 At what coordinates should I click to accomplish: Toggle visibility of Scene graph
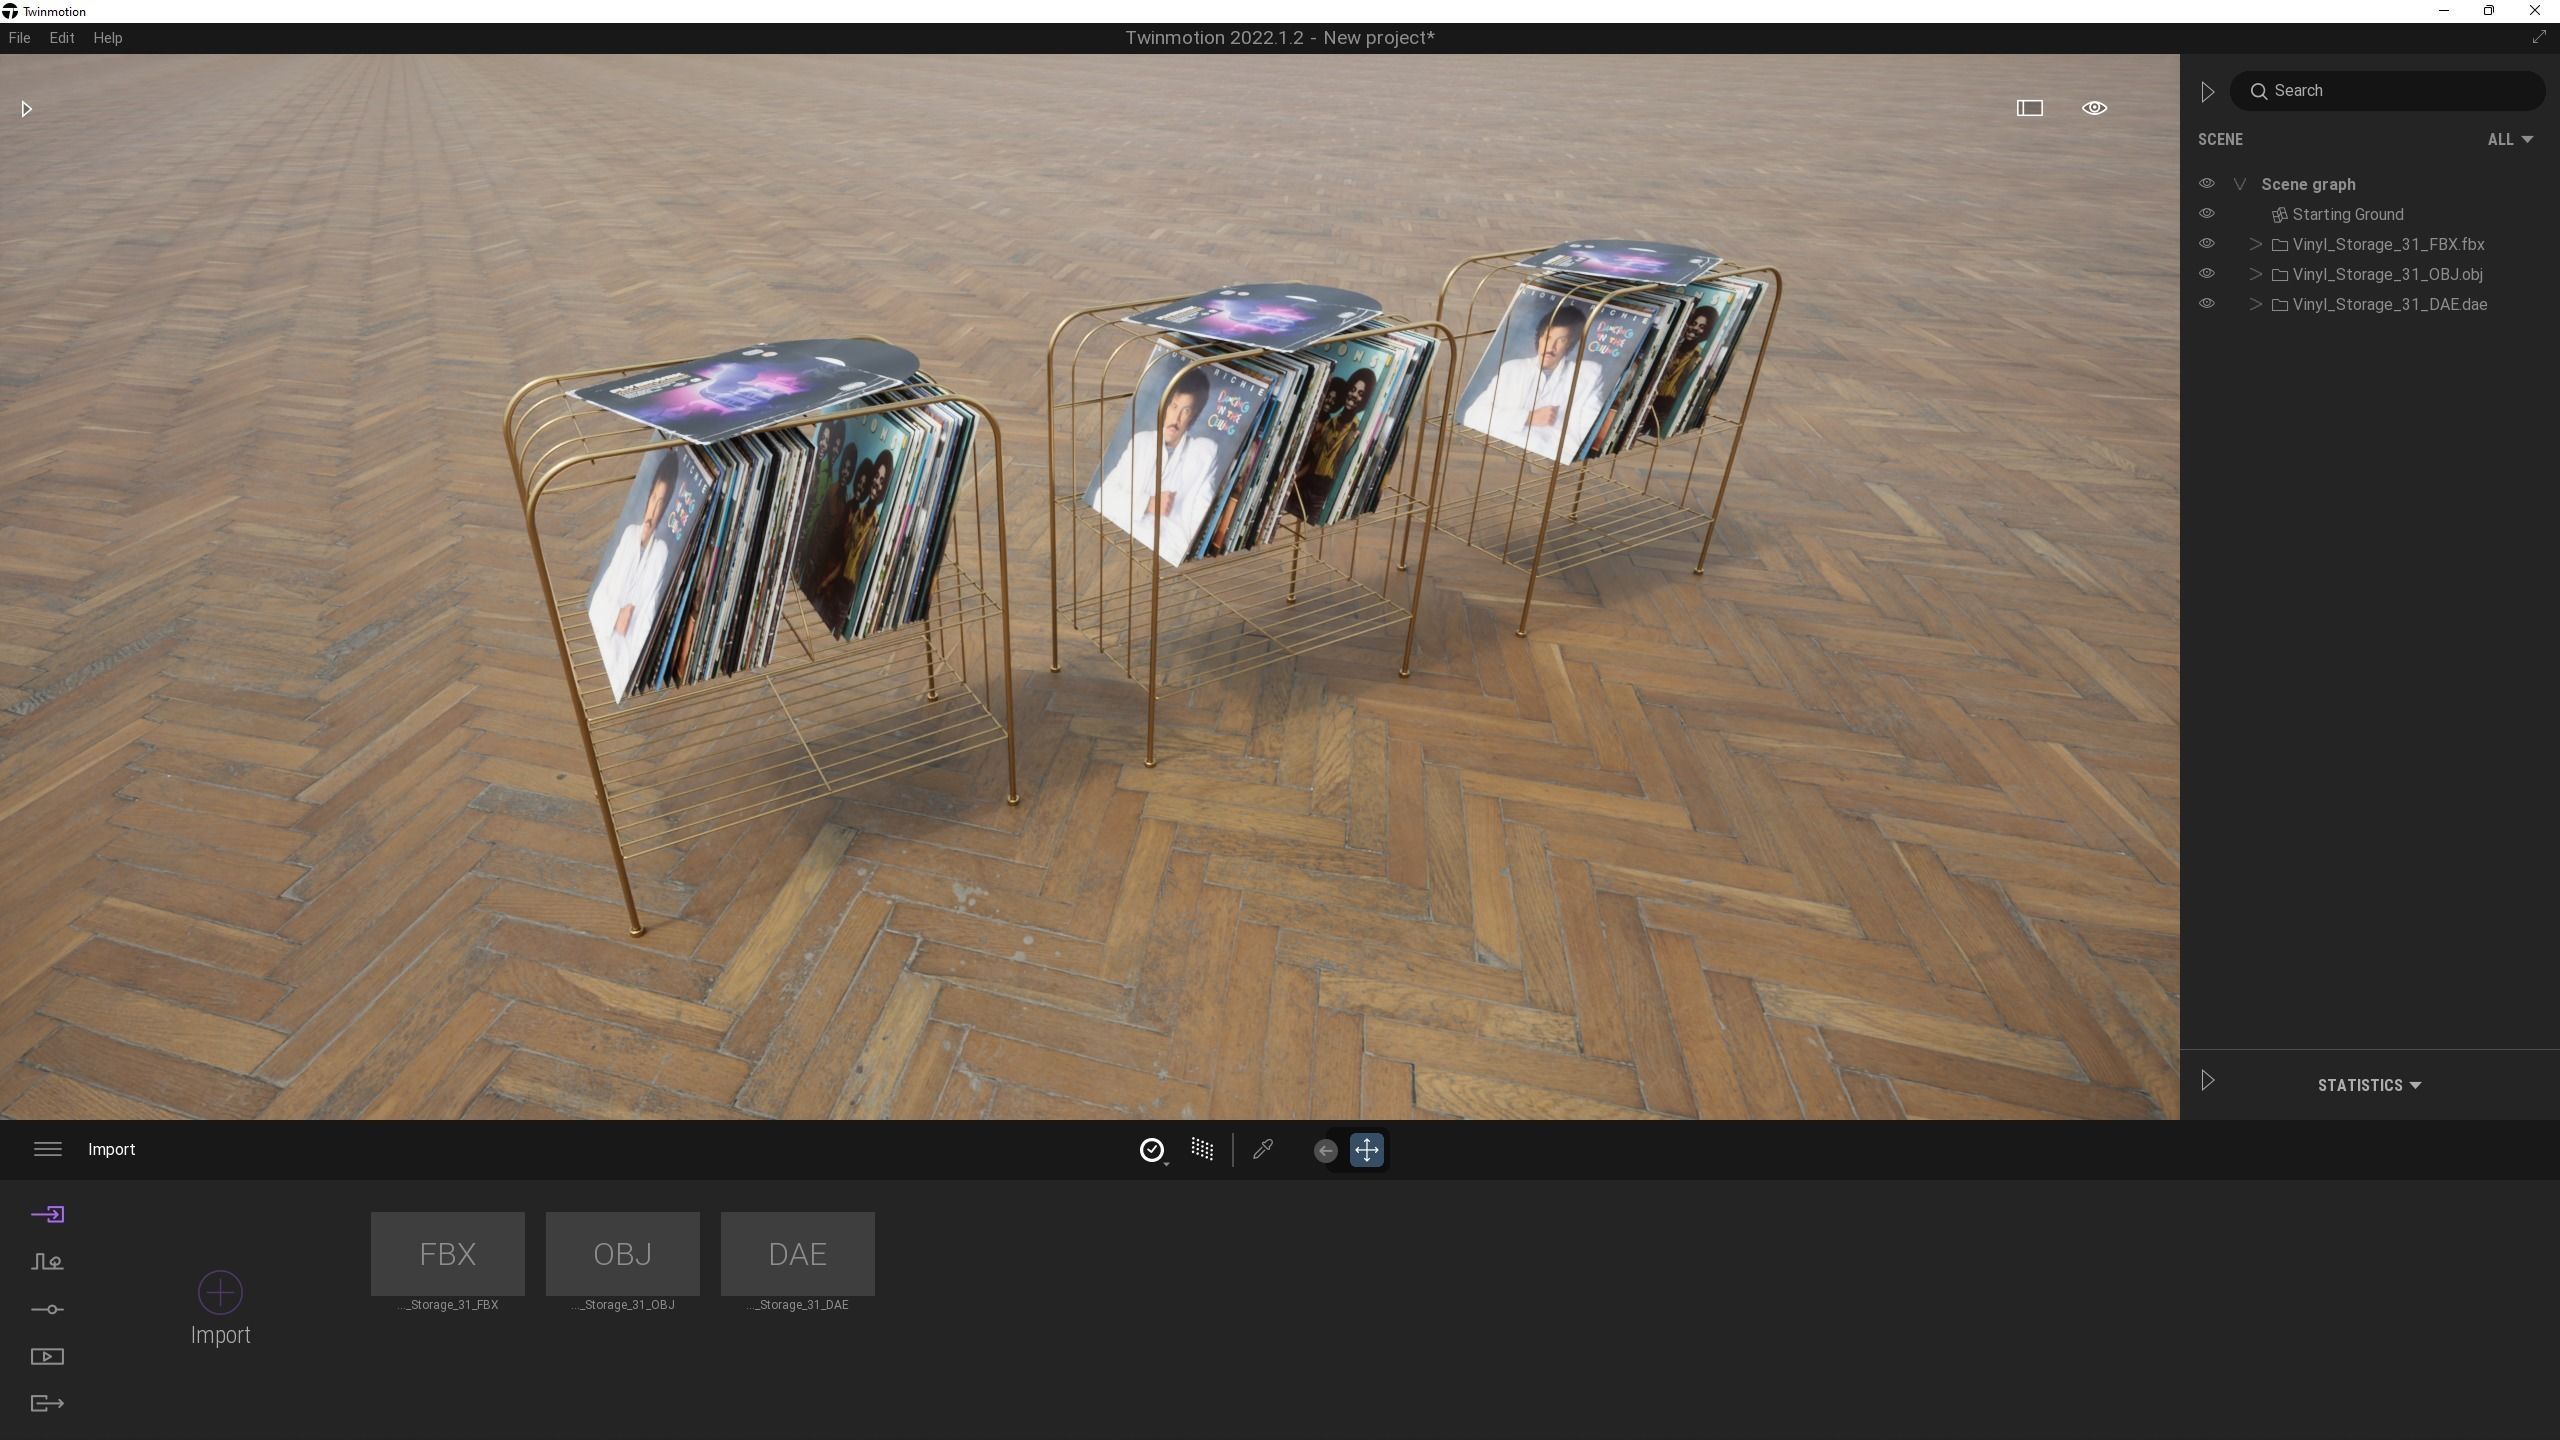click(x=2206, y=184)
